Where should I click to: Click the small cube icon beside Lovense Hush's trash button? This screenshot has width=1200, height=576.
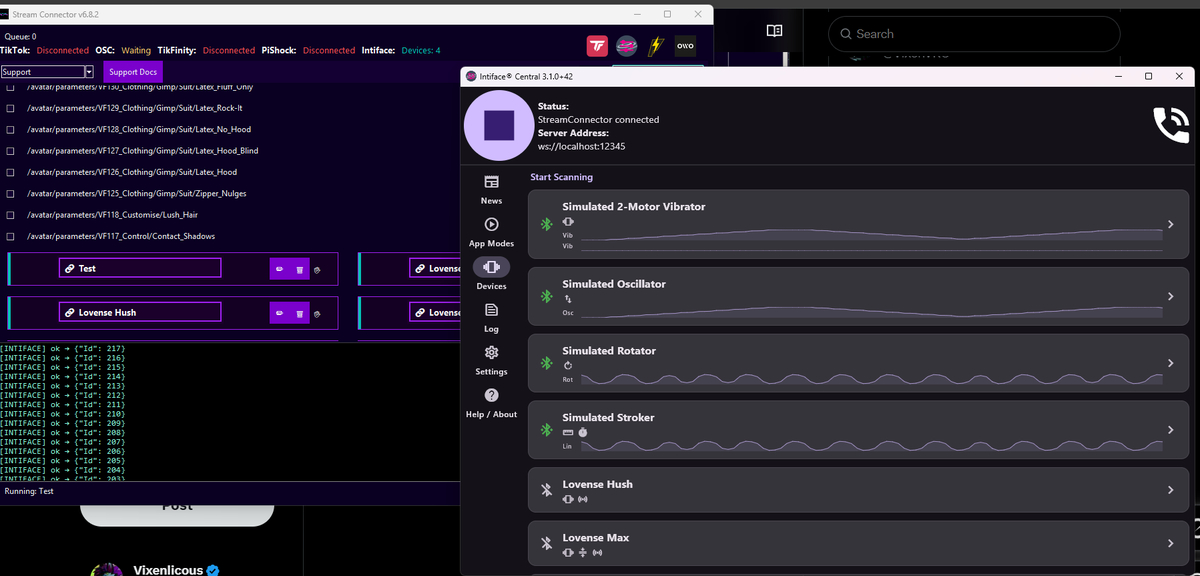coord(317,314)
